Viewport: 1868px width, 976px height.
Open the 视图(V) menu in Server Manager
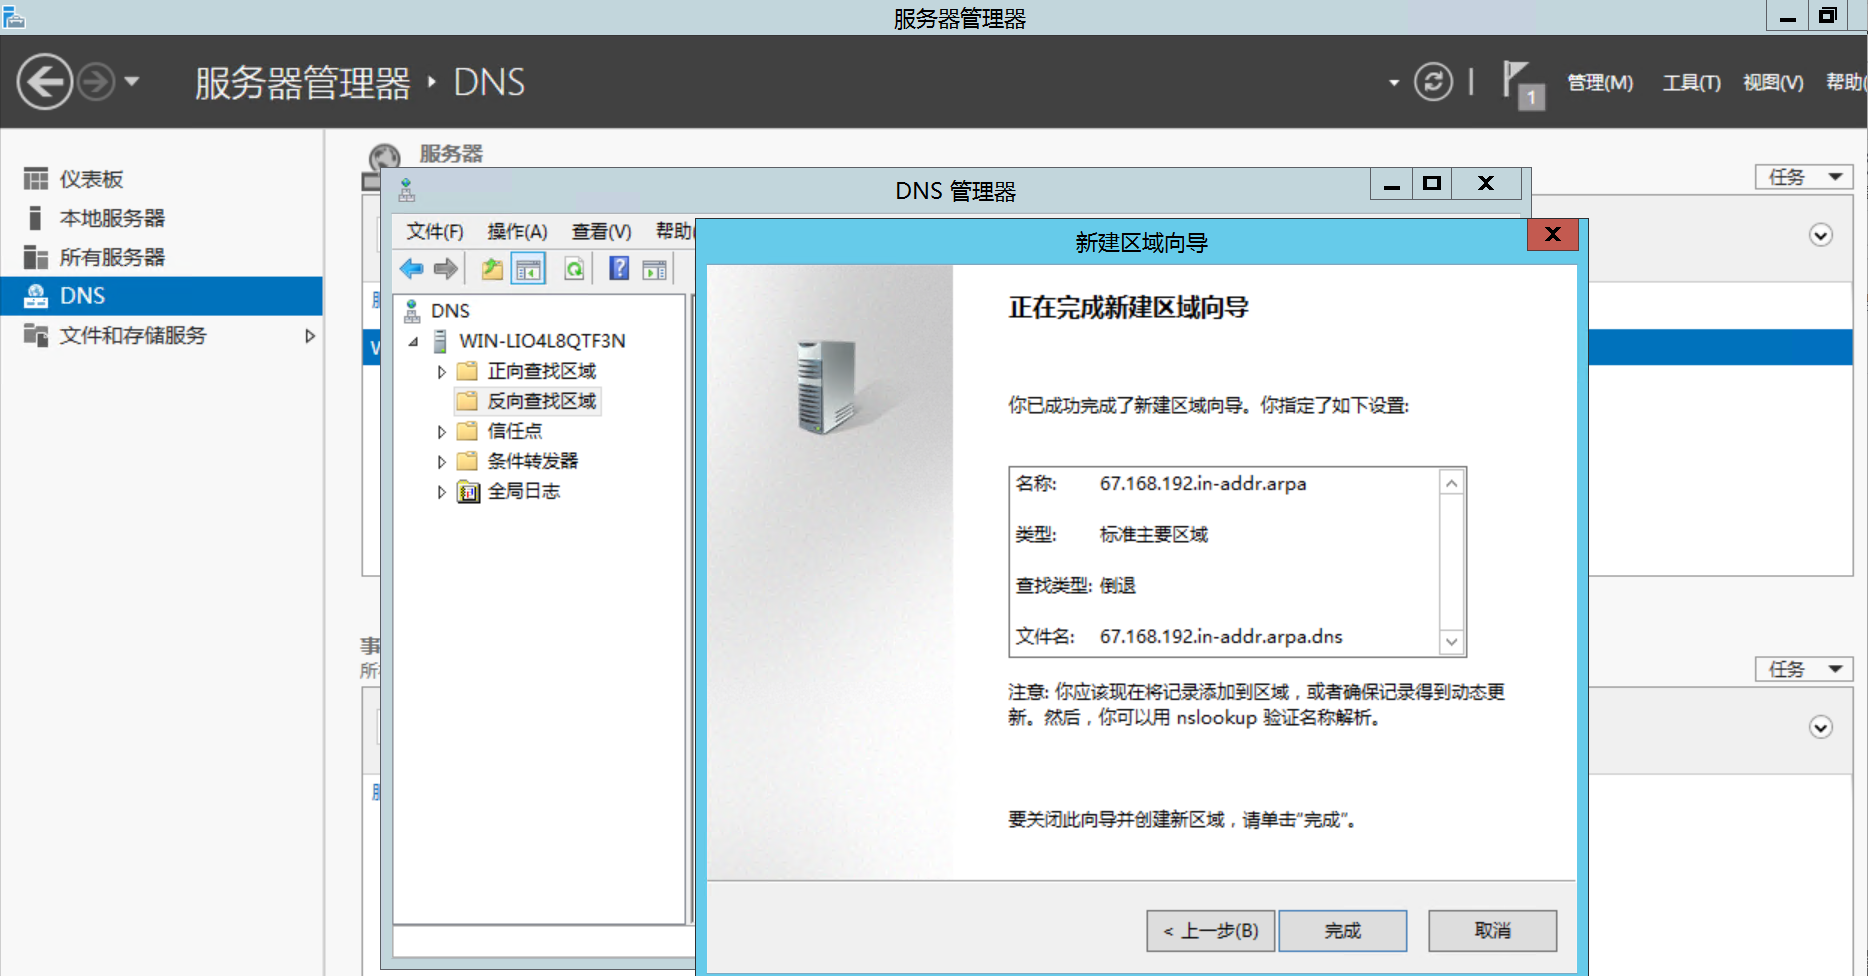tap(1773, 82)
